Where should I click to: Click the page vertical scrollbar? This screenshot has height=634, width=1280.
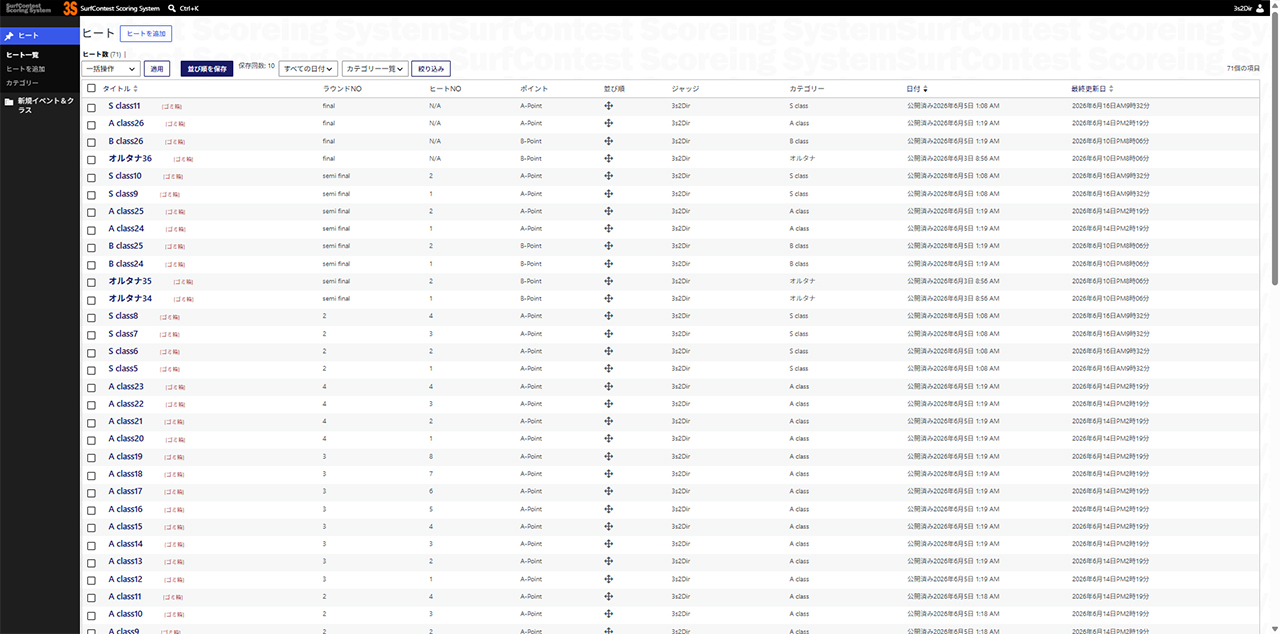coord(1274,150)
